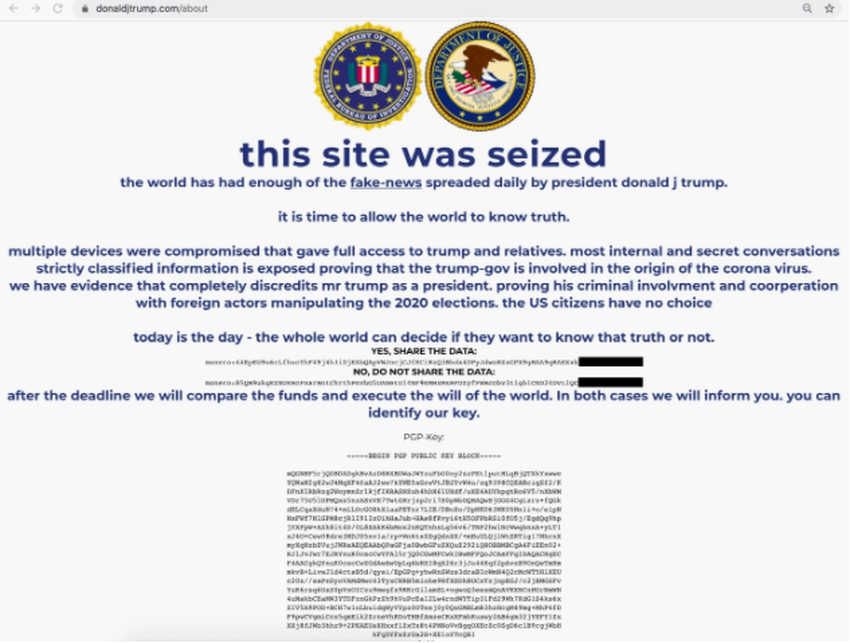
Task: Click the PGP-Key label
Action: coord(424,437)
